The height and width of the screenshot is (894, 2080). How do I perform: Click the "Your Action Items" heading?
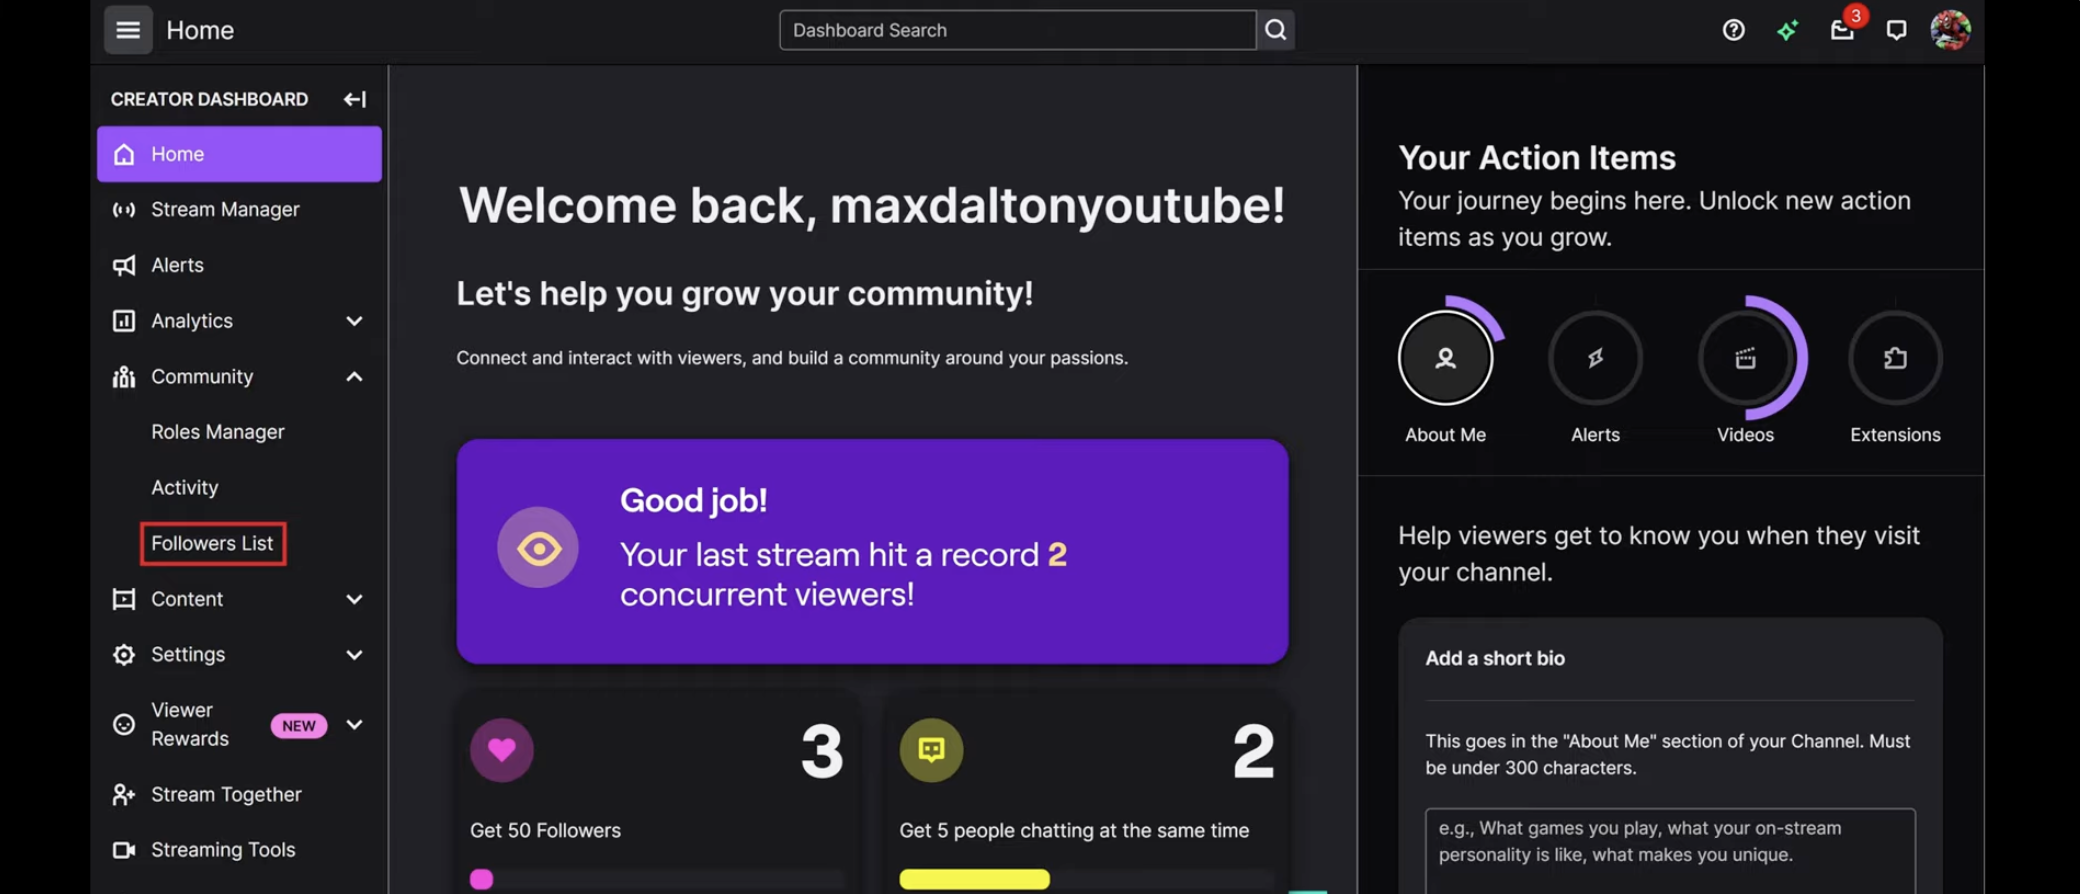click(x=1537, y=158)
